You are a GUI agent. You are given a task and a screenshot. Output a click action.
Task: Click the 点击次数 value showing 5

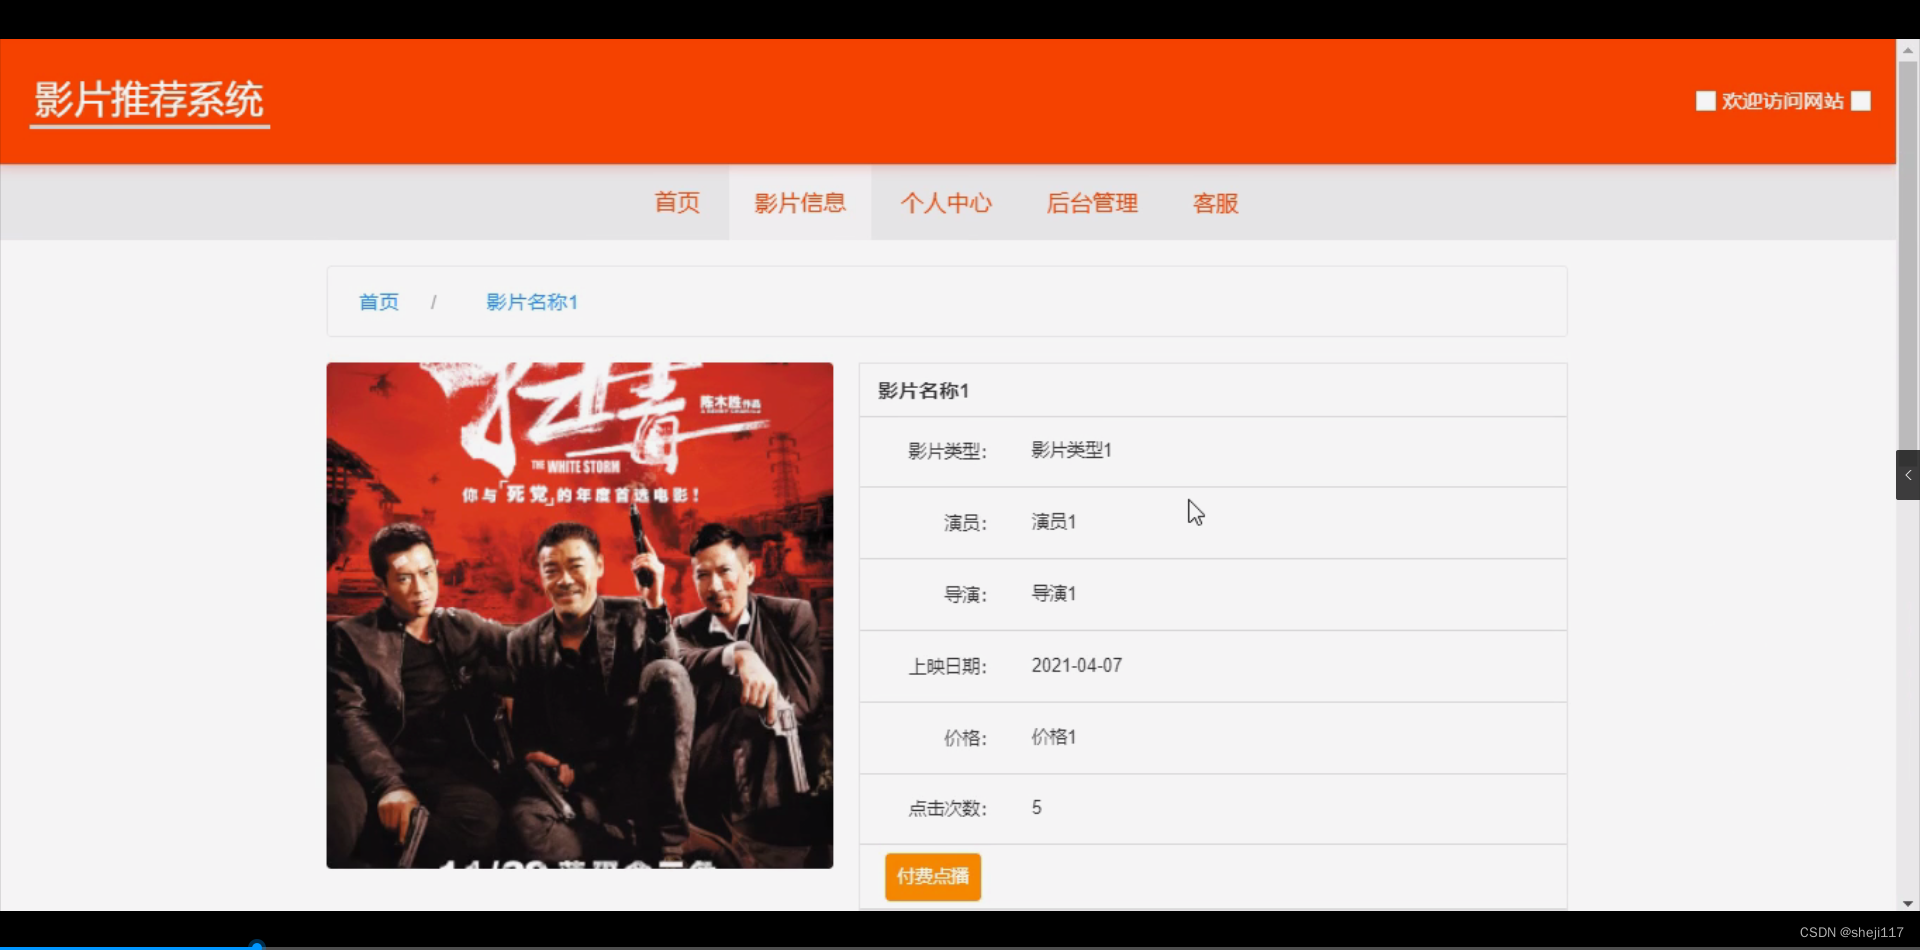1037,807
